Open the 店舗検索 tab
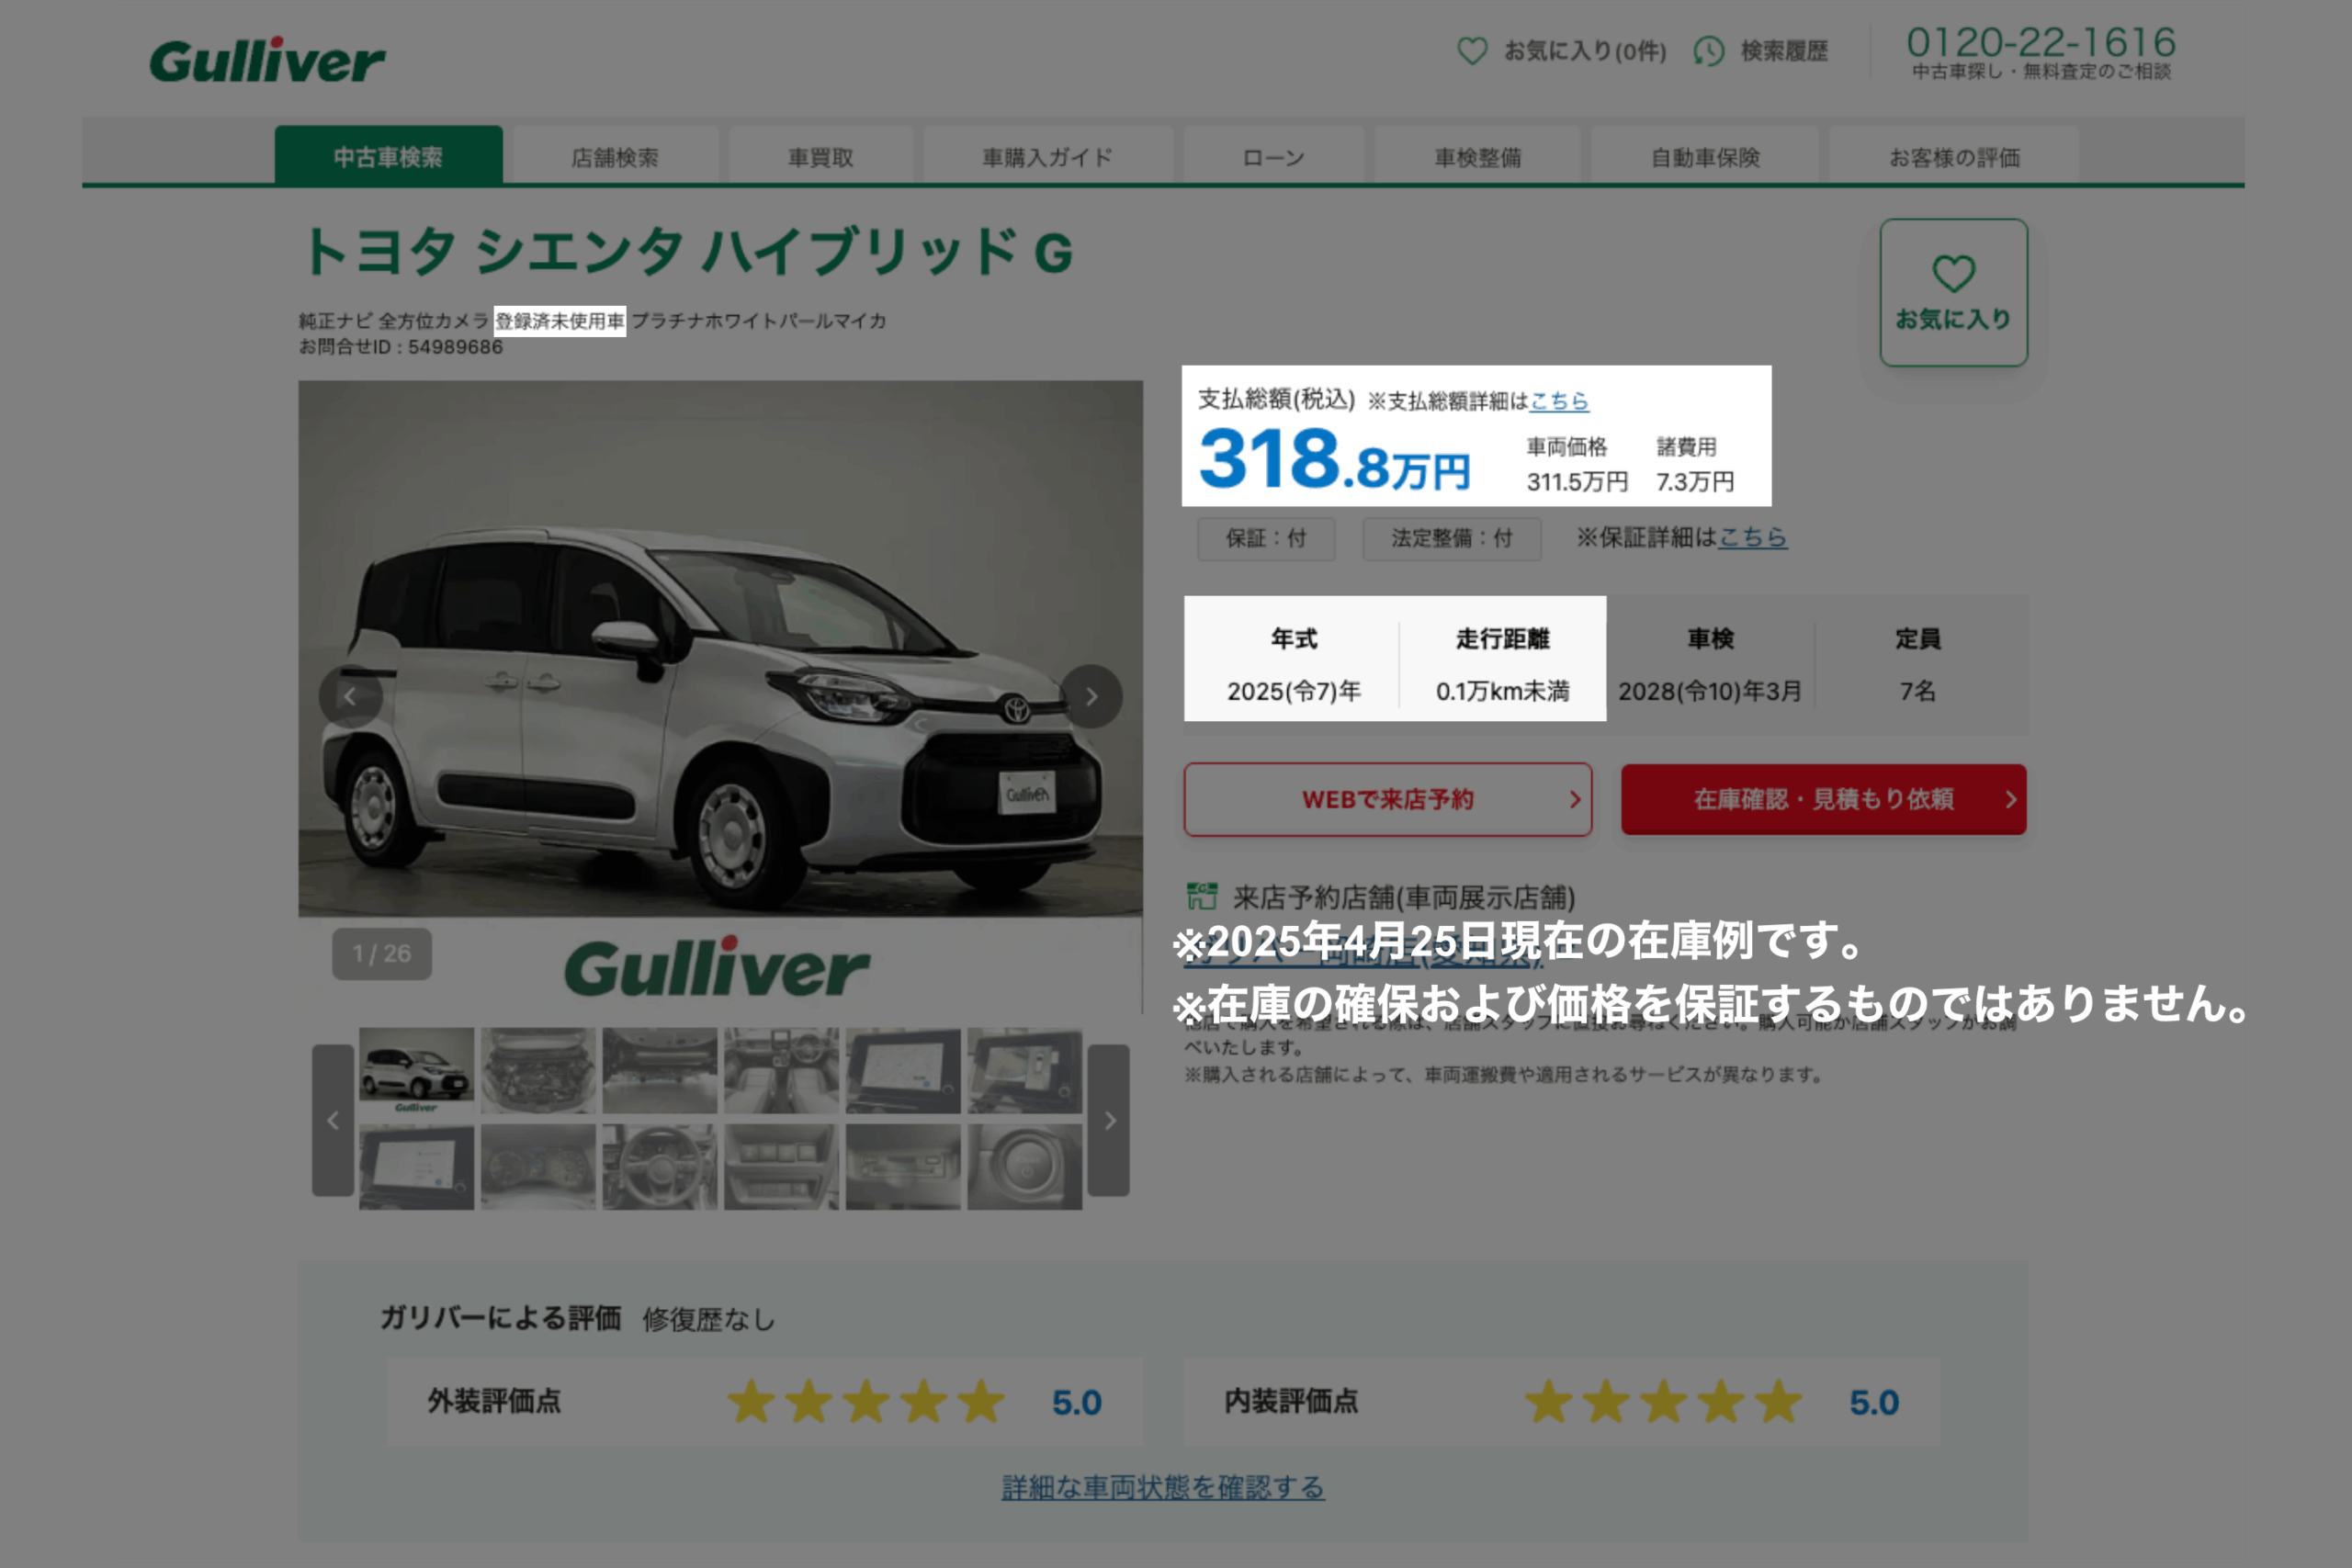This screenshot has width=2352, height=1568. [615, 157]
